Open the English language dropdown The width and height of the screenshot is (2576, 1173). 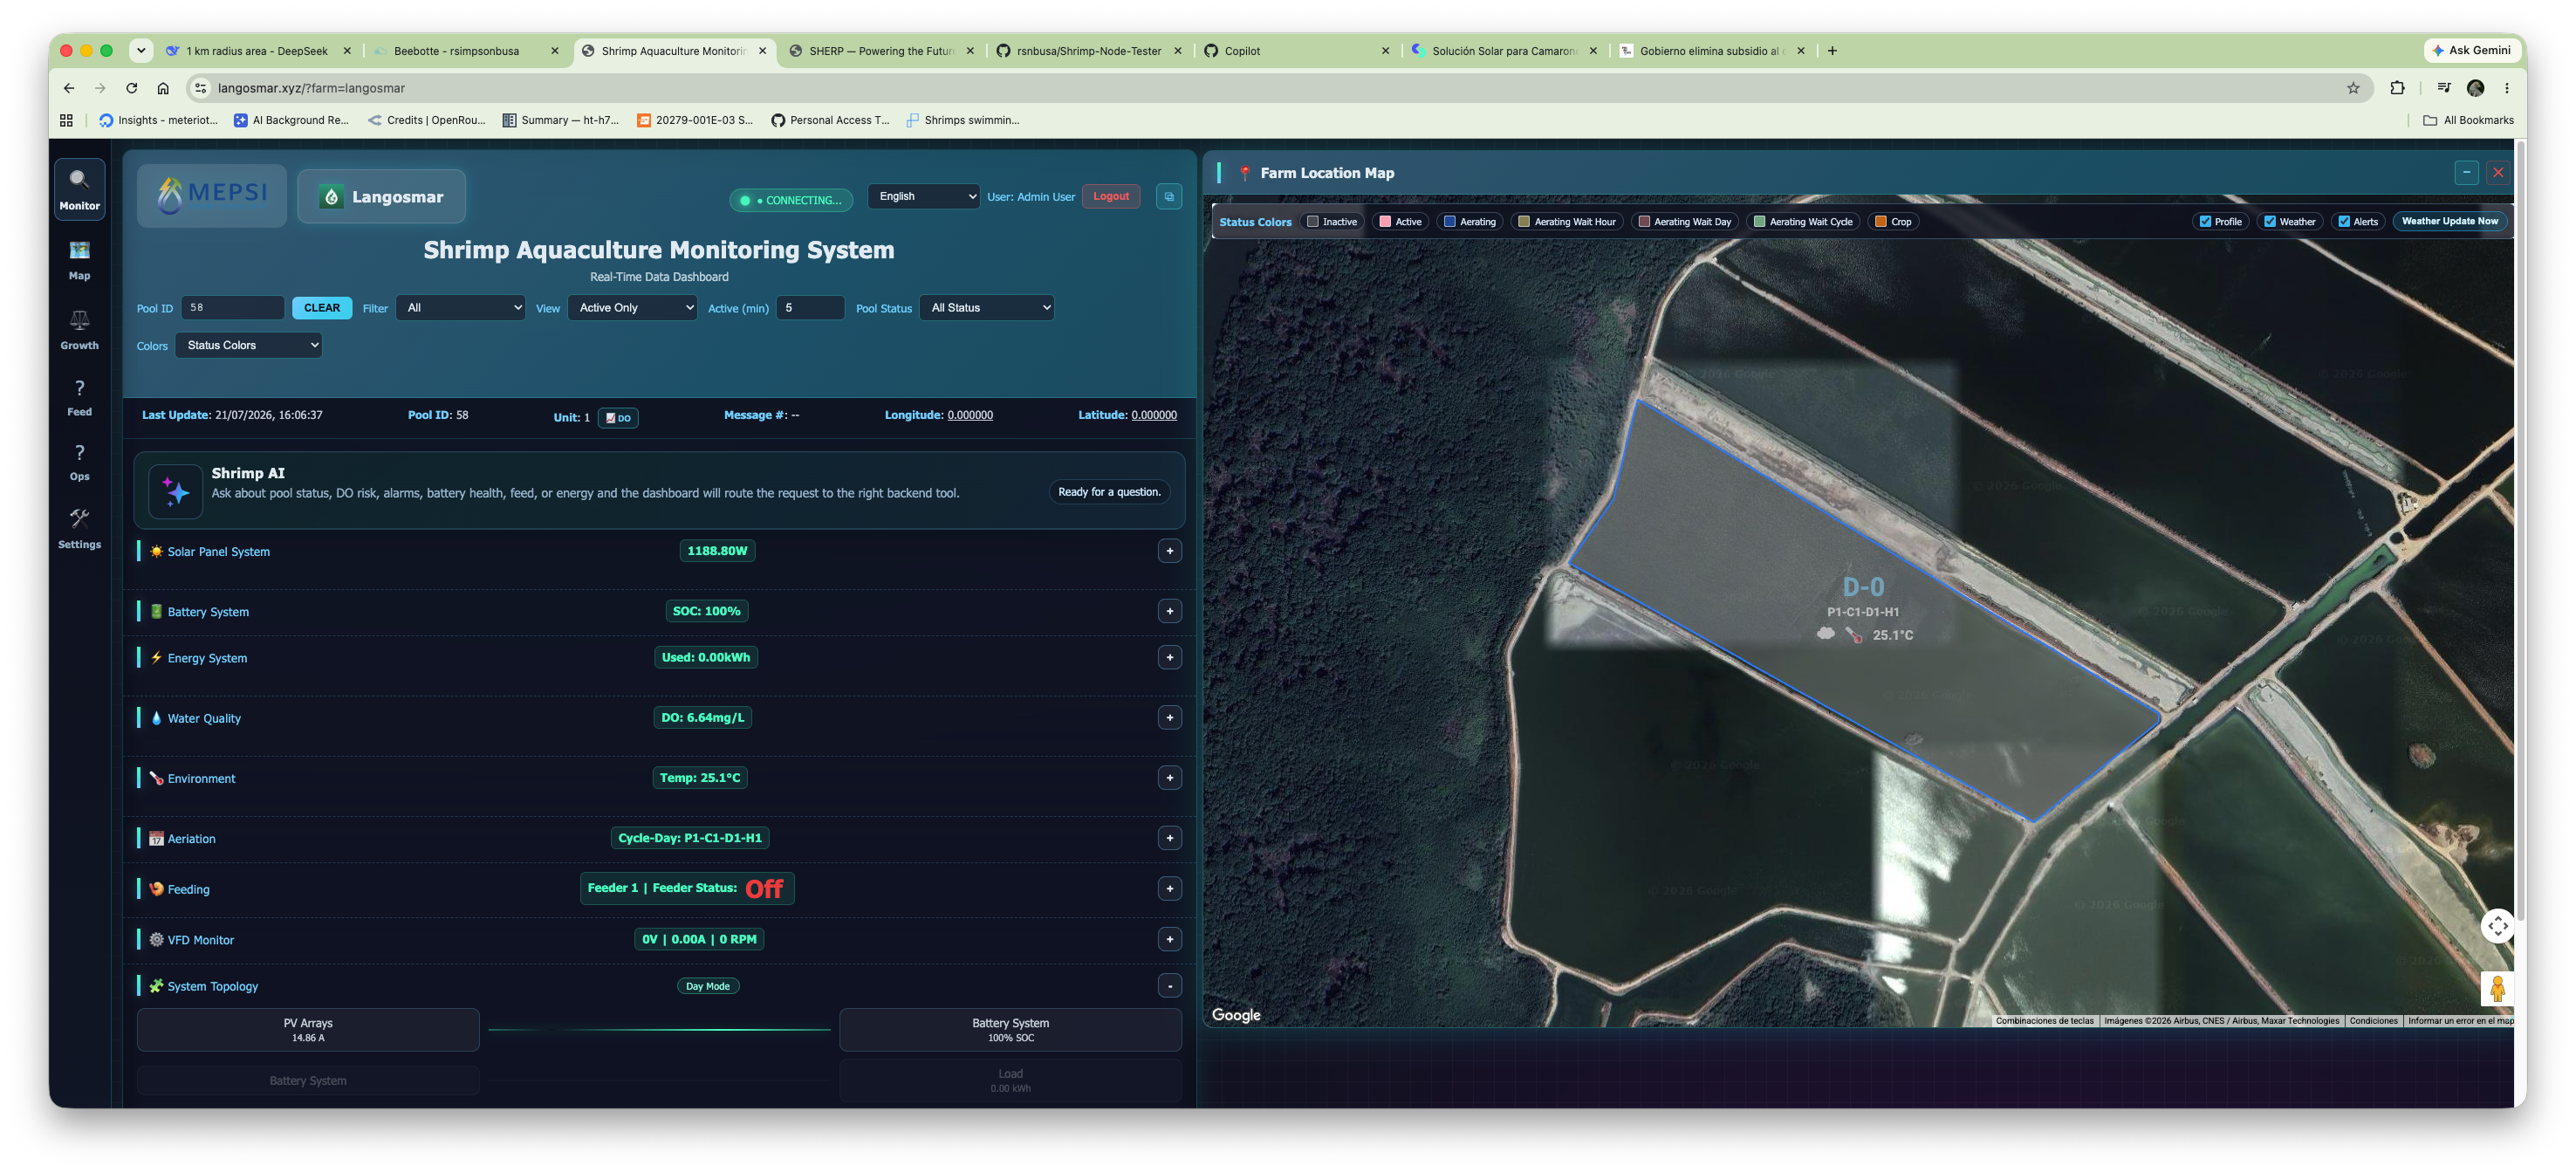(x=924, y=197)
